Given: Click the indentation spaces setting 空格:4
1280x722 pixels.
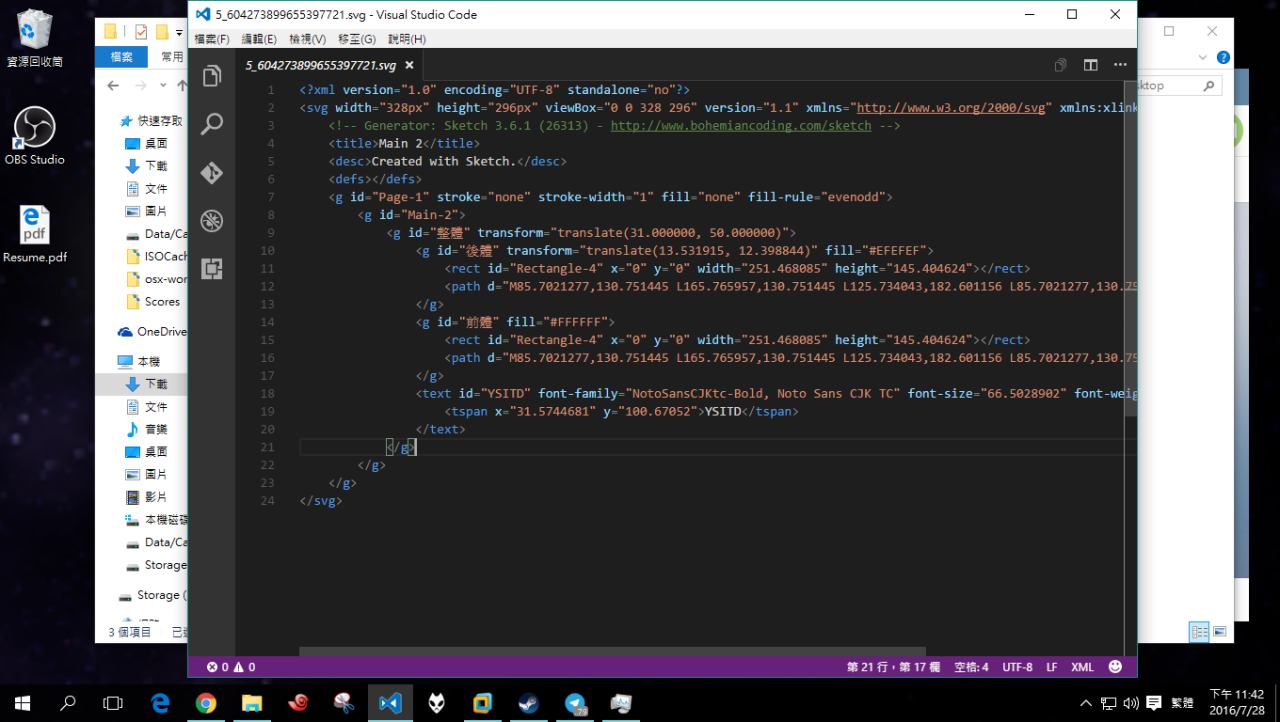Looking at the screenshot, I should pos(971,667).
